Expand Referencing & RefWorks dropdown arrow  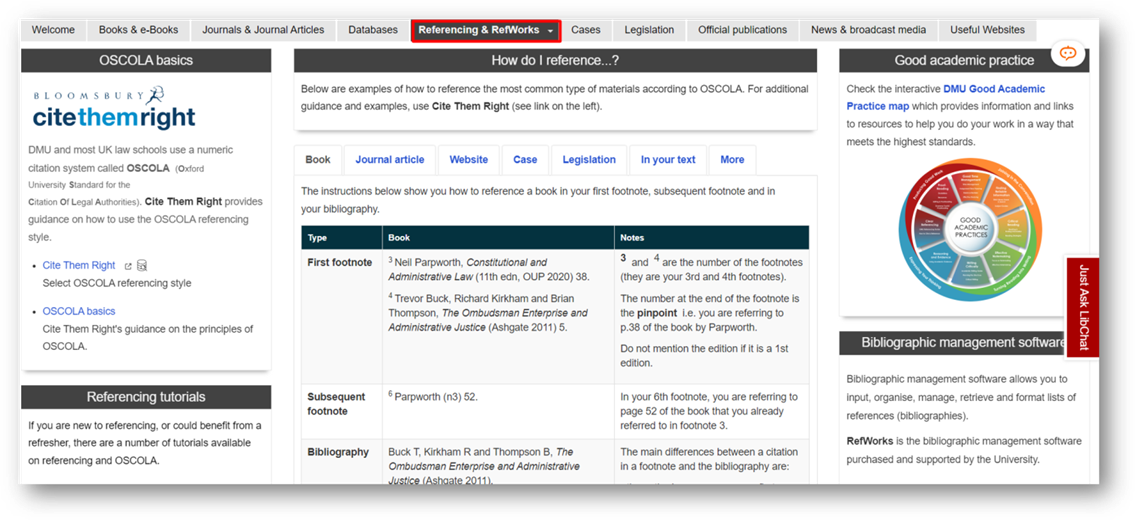click(x=551, y=31)
